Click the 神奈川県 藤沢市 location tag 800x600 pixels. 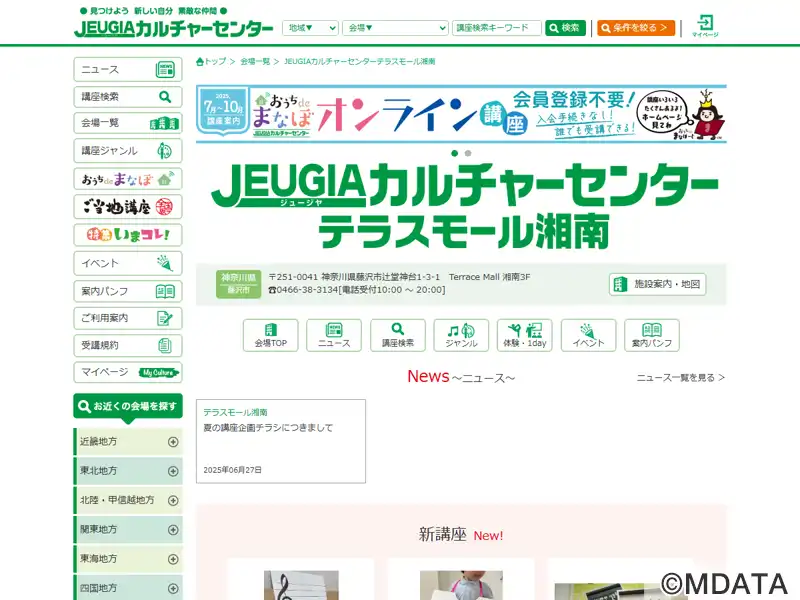[238, 284]
